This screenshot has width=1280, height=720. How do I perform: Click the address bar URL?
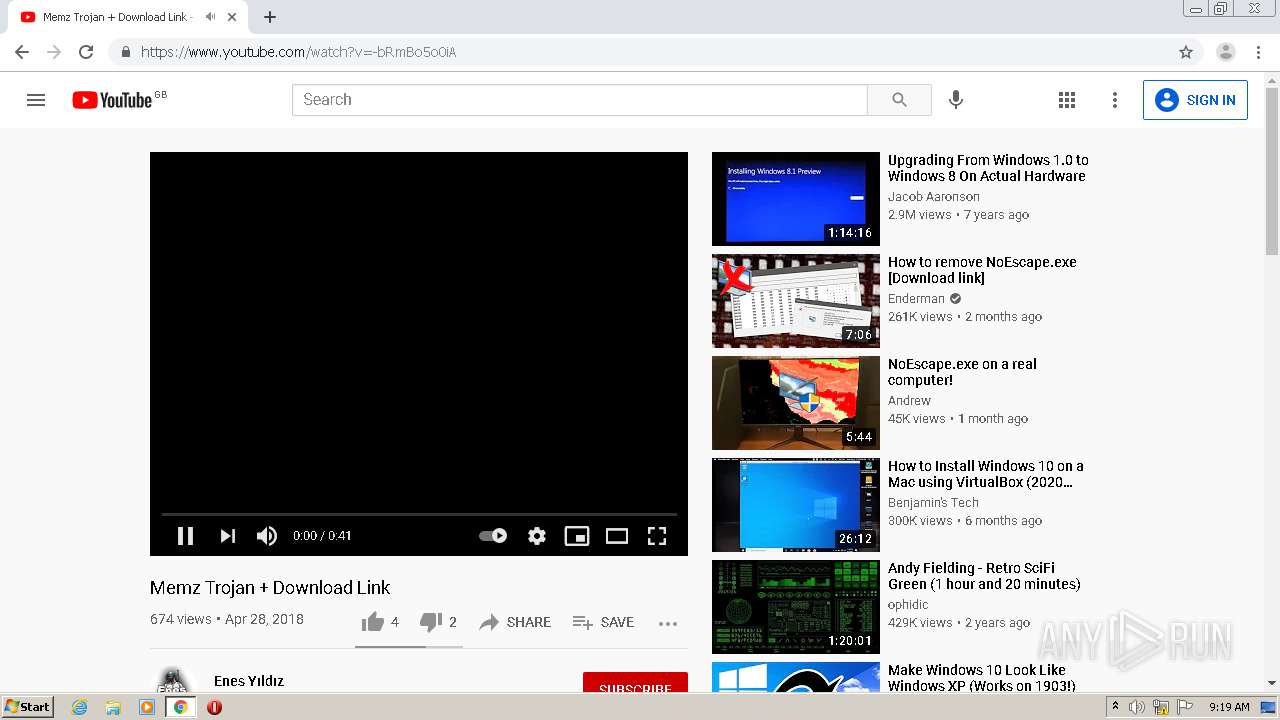[298, 52]
